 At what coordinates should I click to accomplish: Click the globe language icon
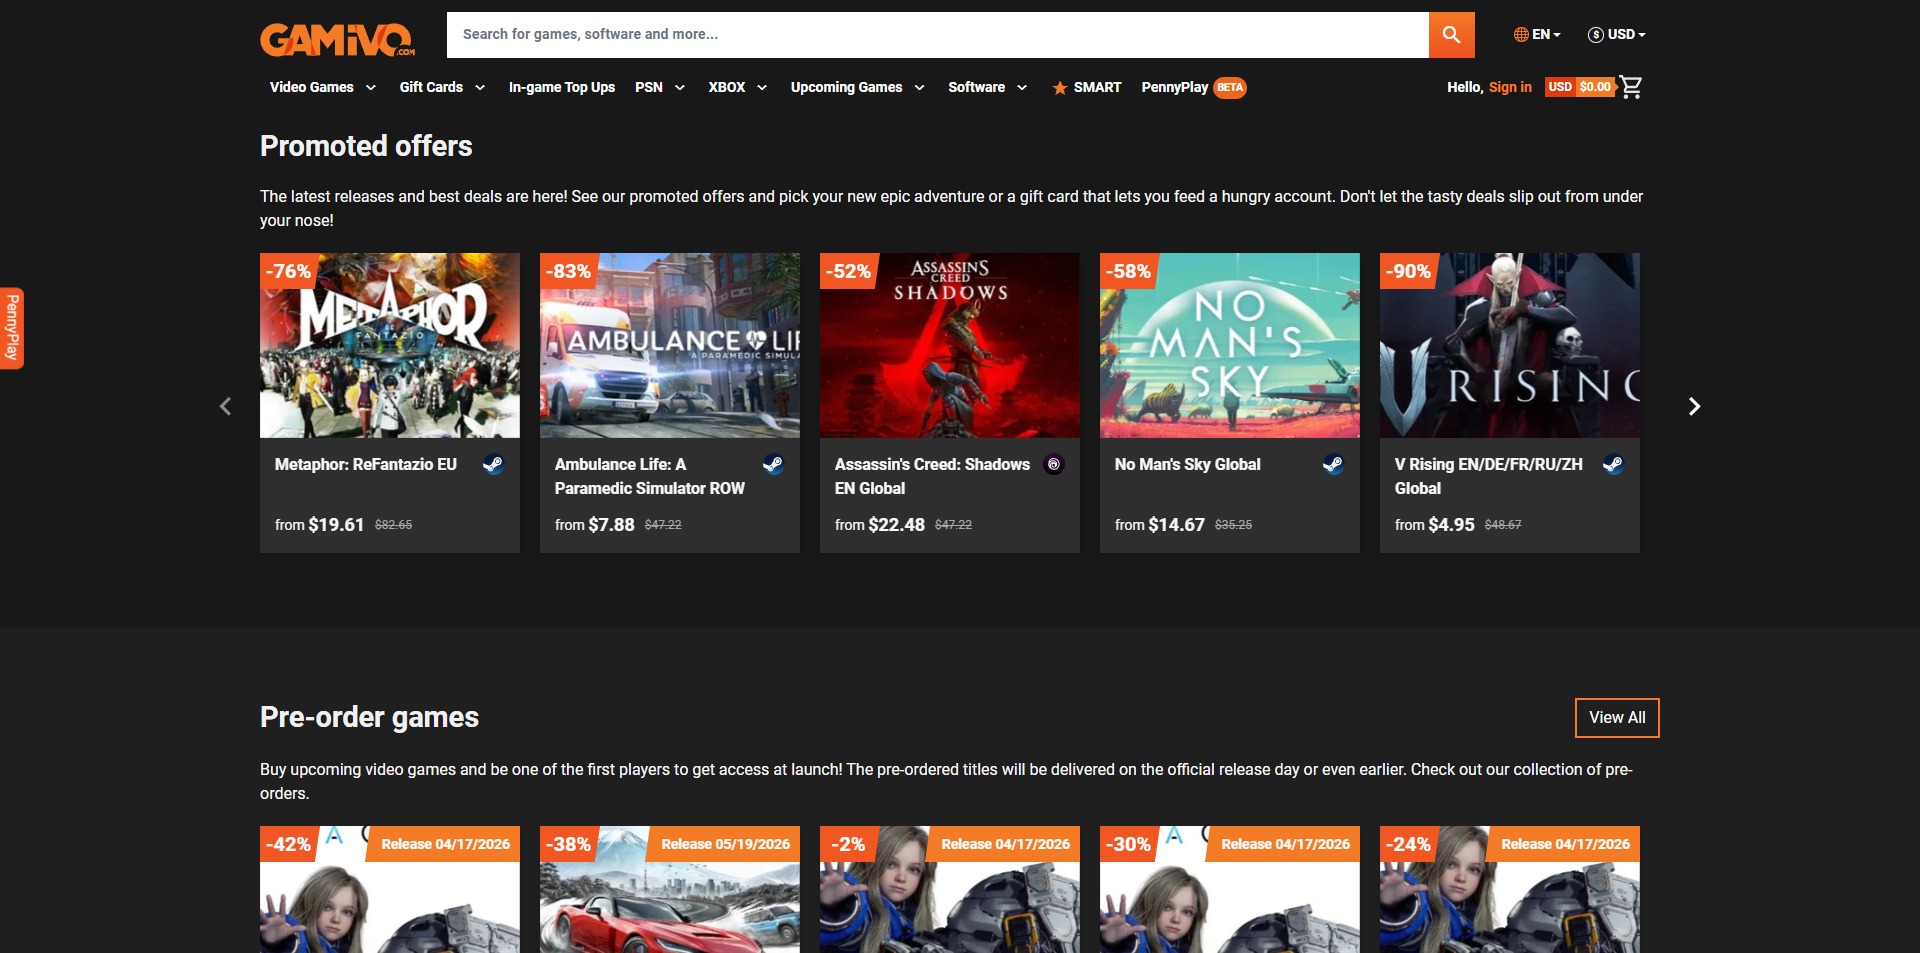coord(1521,34)
